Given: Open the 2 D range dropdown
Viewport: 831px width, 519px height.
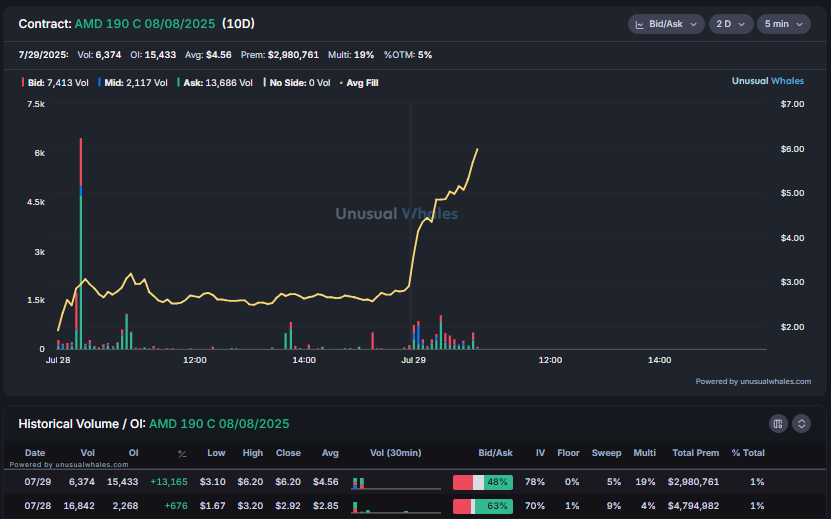Looking at the screenshot, I should click(x=730, y=24).
